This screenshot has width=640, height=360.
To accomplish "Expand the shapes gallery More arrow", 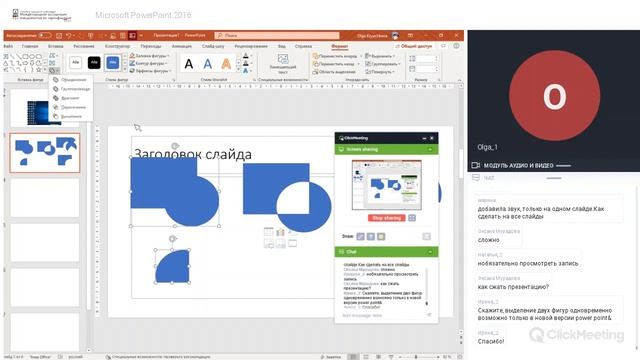I will [x=45, y=70].
